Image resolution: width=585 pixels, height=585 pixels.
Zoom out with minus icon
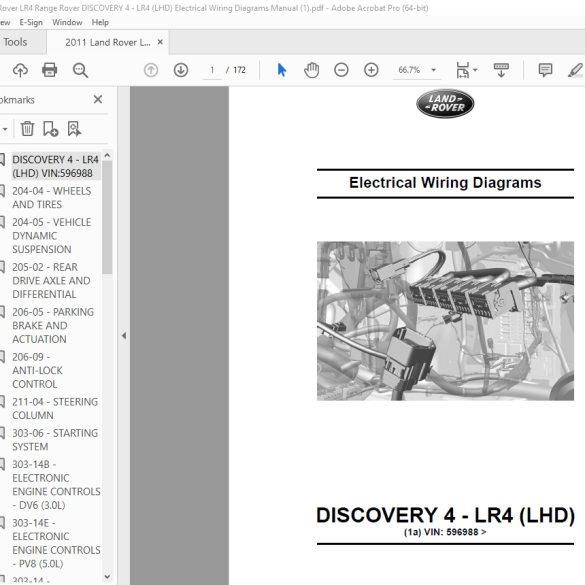coord(341,70)
